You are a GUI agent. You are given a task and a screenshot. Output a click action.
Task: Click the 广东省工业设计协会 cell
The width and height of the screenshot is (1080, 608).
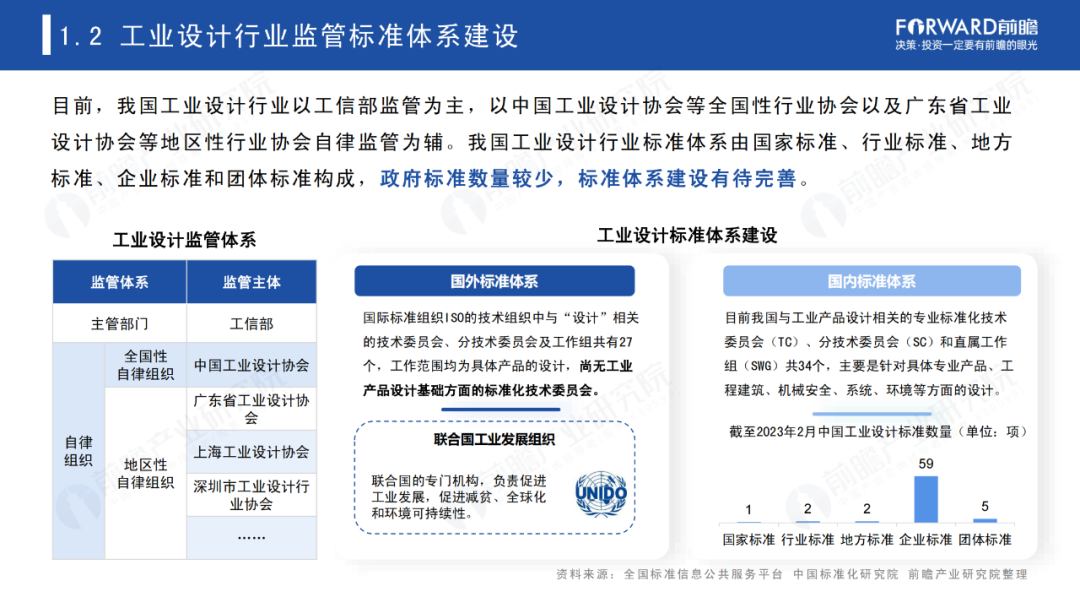(x=251, y=409)
